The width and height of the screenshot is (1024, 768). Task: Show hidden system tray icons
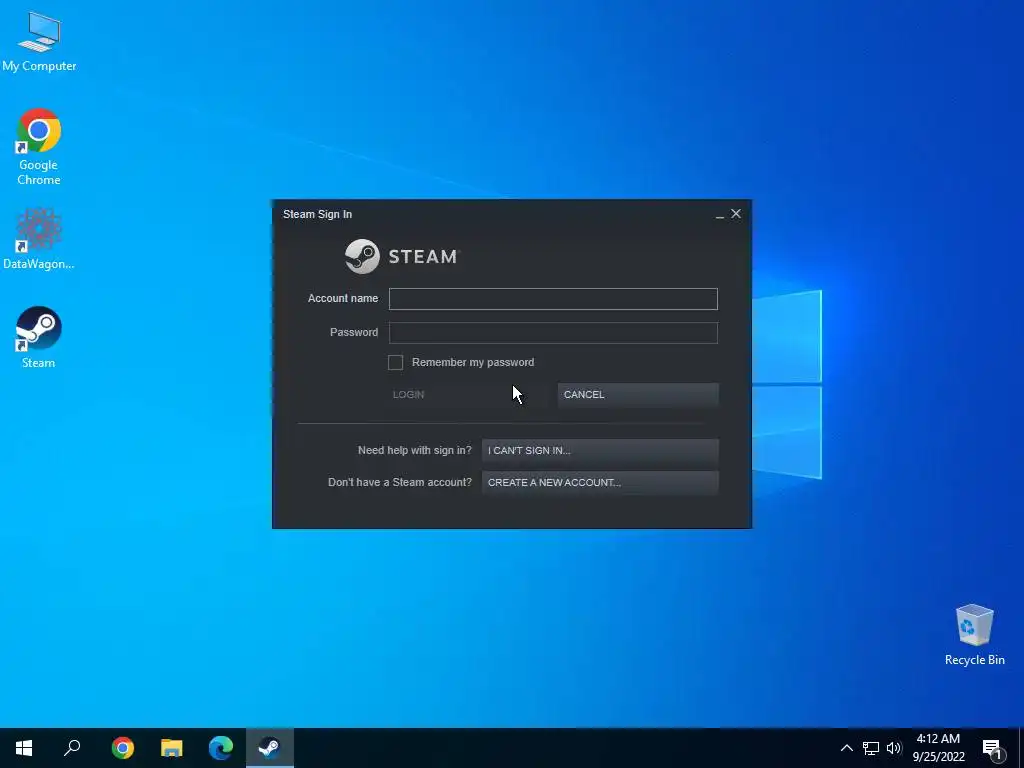[846, 748]
